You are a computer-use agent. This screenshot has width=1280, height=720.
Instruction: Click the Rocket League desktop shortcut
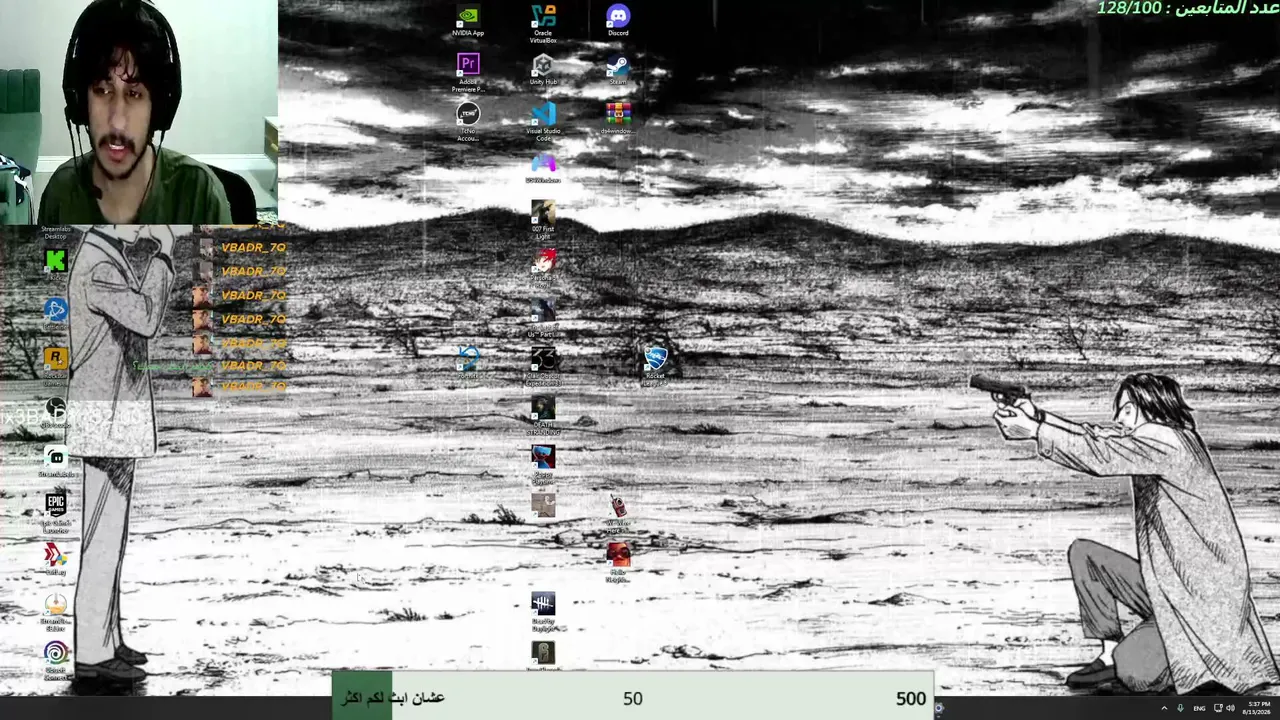655,366
